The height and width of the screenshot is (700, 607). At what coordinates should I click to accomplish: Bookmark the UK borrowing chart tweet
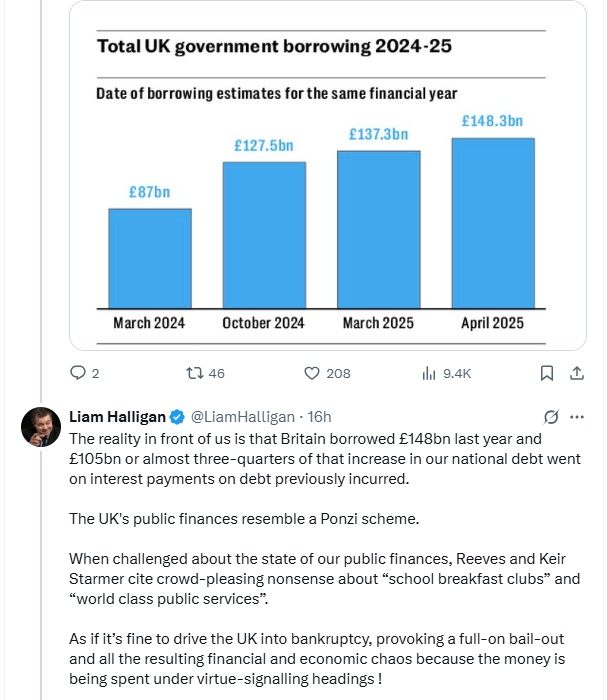pyautogui.click(x=547, y=373)
